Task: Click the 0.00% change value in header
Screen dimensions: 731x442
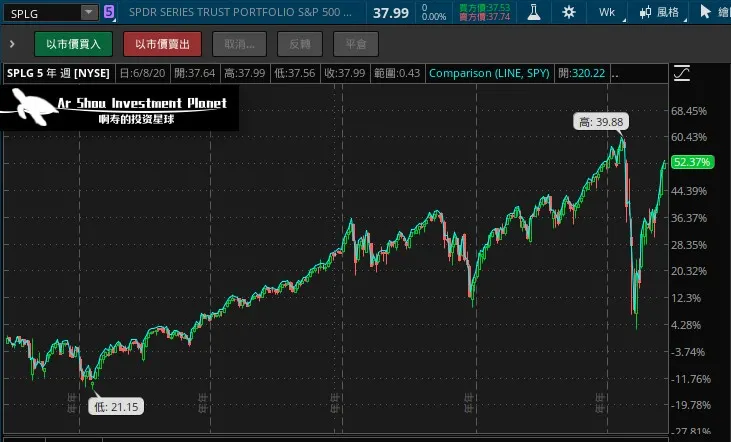Action: pos(434,17)
